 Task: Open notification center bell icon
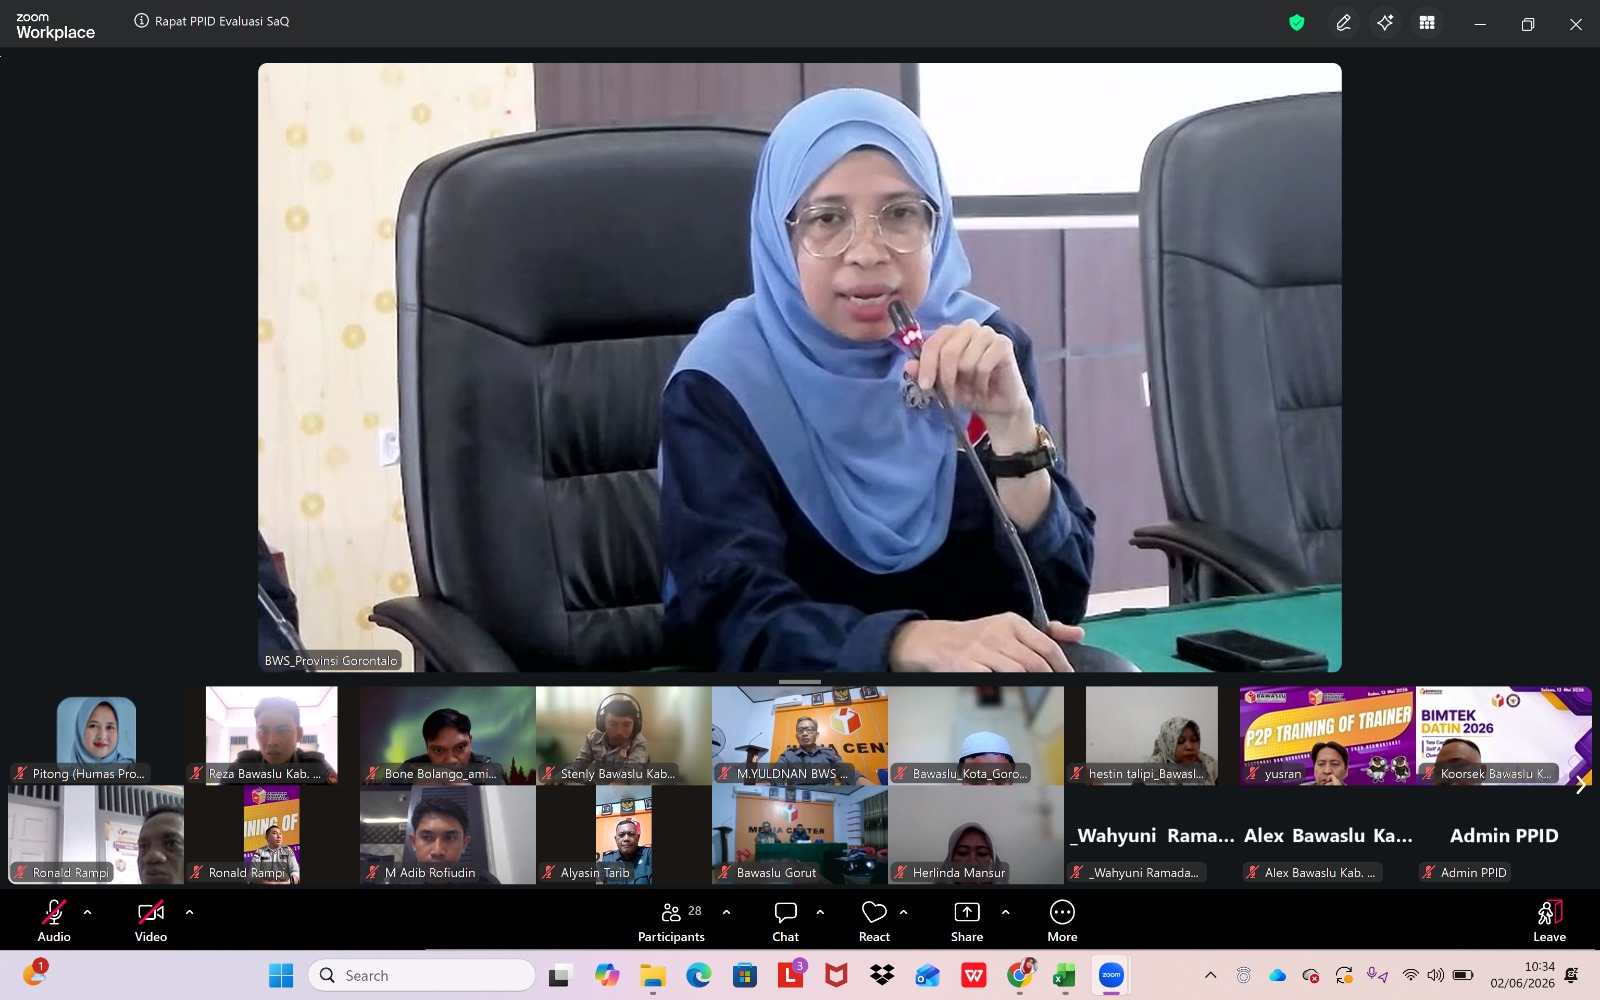(x=1572, y=975)
